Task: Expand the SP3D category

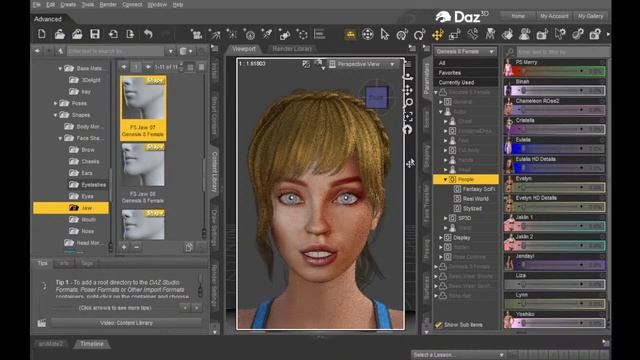Action: (445, 218)
